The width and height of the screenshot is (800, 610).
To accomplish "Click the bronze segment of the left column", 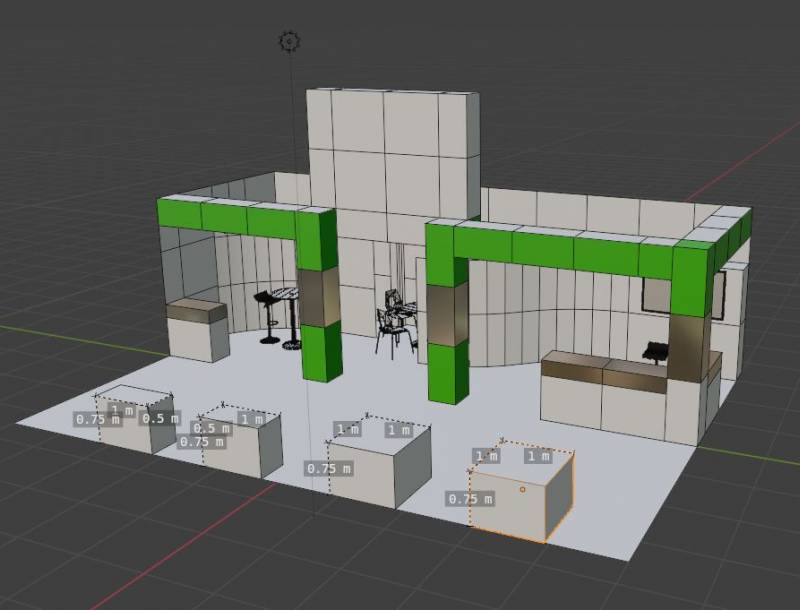I will click(318, 297).
